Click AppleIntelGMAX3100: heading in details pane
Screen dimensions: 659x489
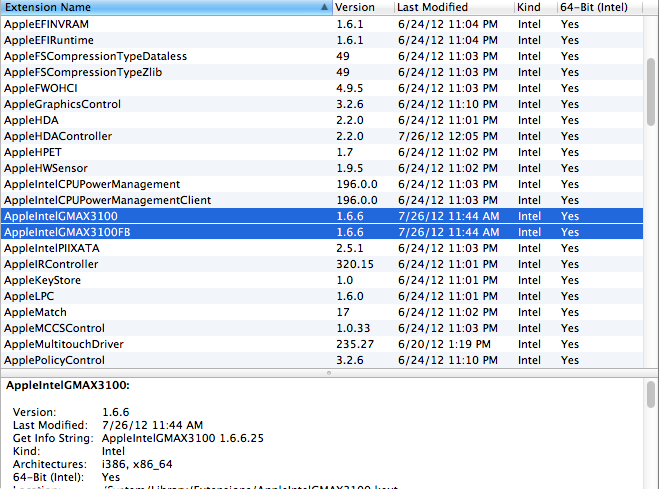click(x=68, y=385)
